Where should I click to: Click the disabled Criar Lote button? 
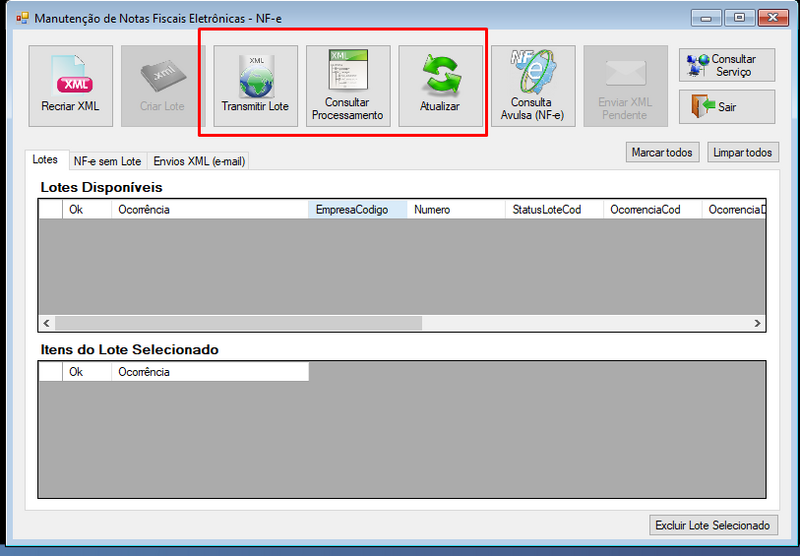pos(163,86)
